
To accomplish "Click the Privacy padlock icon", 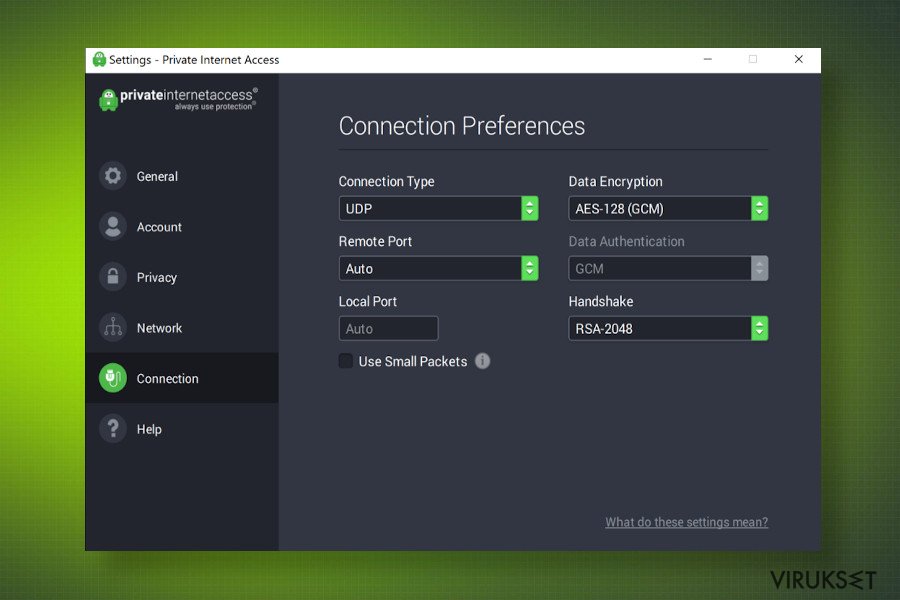I will pyautogui.click(x=113, y=277).
